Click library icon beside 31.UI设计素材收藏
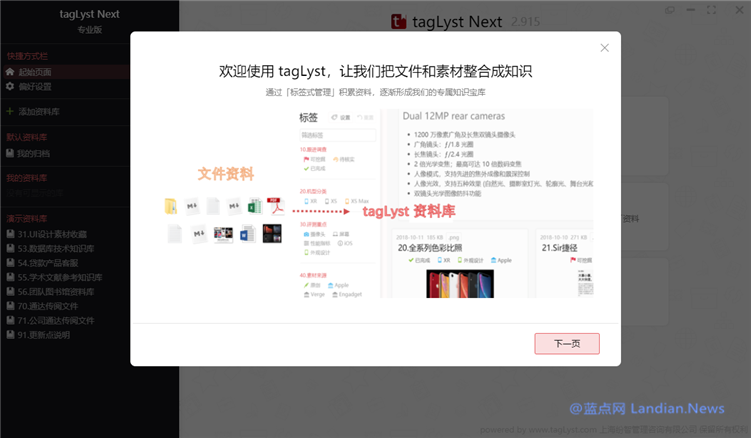The image size is (751, 438). (10, 234)
